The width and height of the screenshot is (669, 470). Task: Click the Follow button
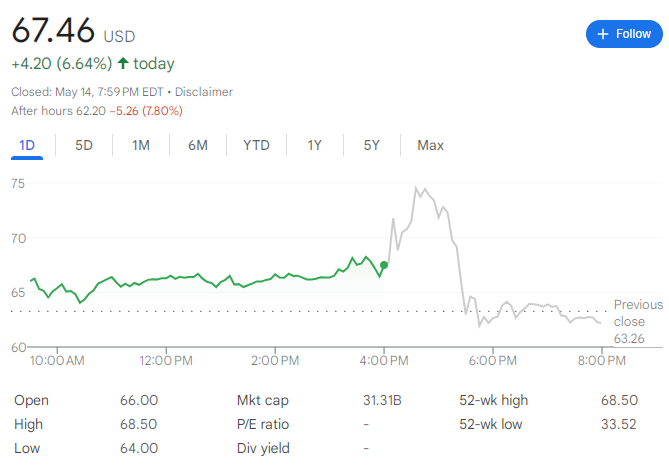coord(623,34)
